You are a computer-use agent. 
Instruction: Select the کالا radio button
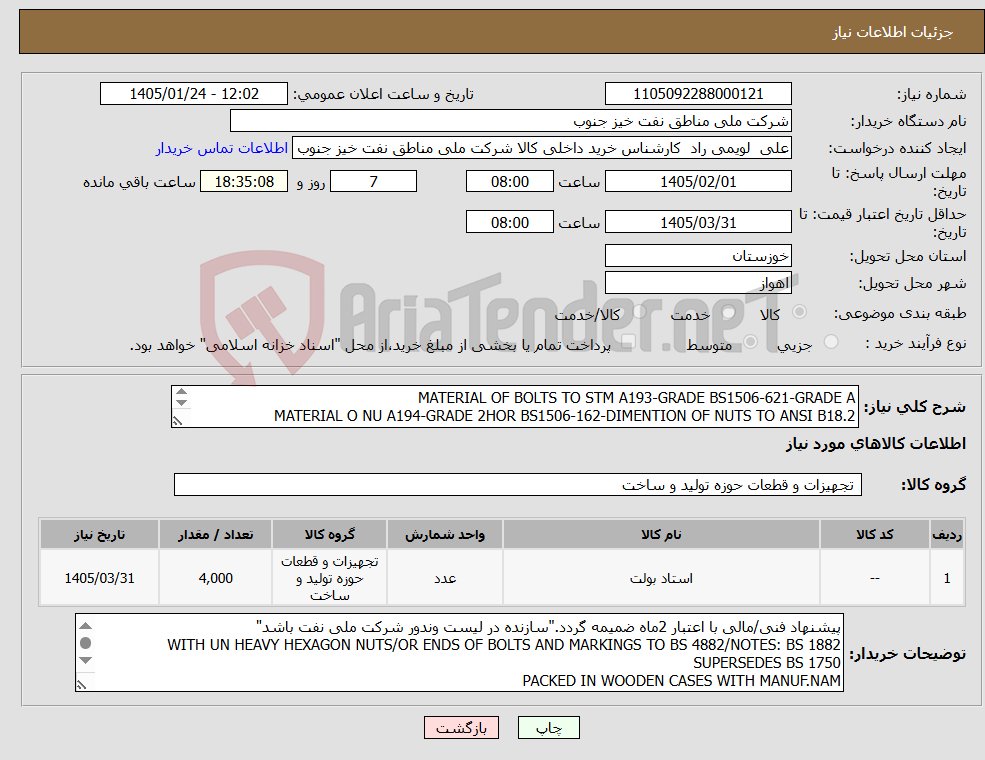pos(800,312)
